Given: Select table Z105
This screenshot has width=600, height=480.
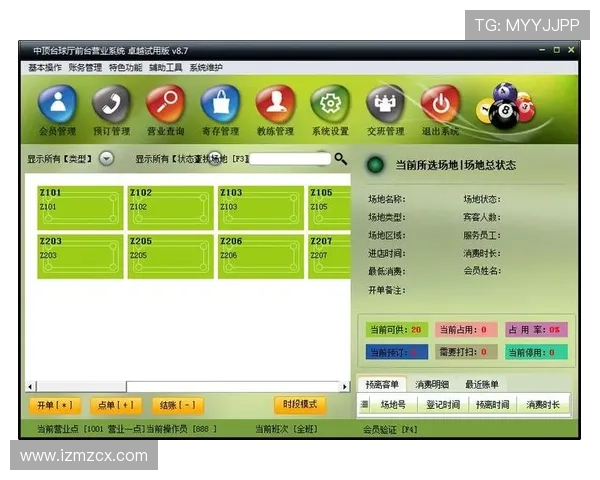Looking at the screenshot, I should [x=329, y=208].
